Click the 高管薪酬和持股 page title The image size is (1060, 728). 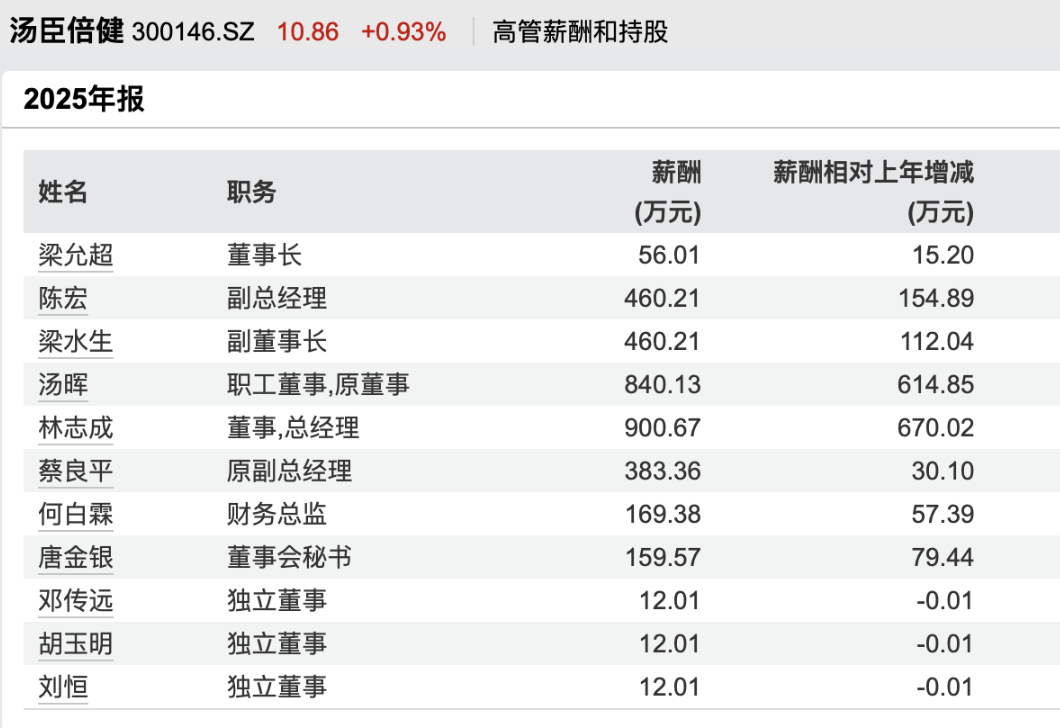[580, 32]
